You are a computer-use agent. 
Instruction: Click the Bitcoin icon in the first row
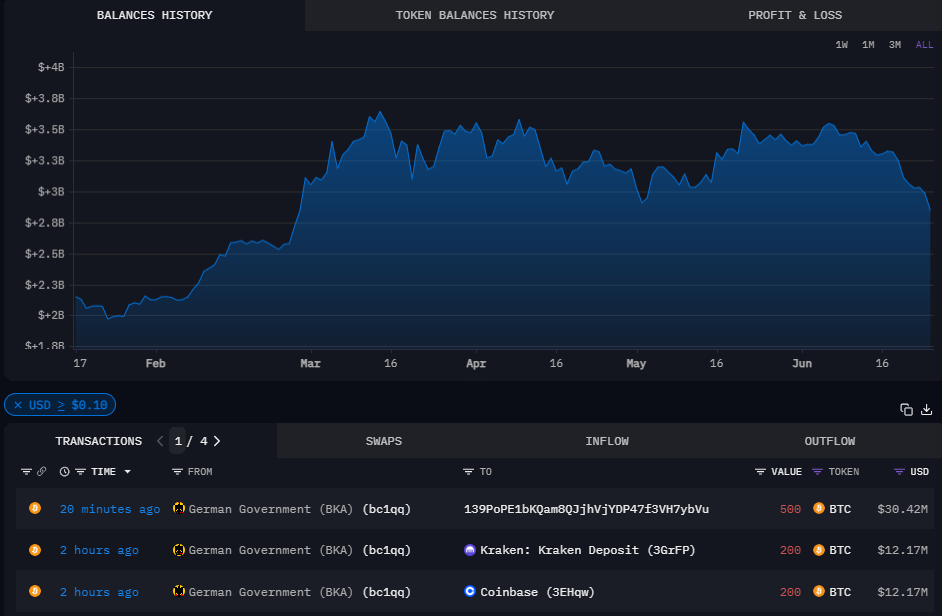point(35,509)
